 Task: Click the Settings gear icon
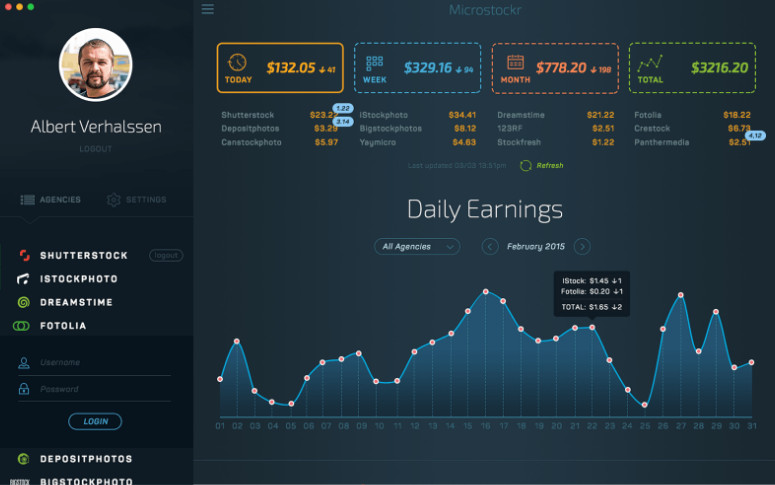click(113, 200)
